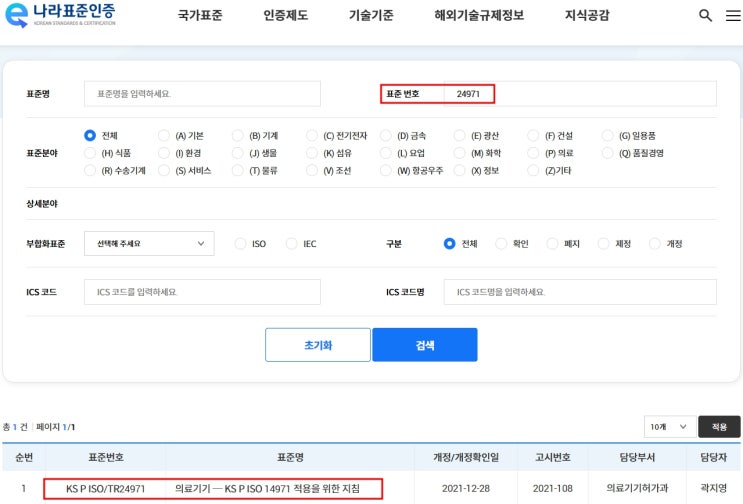Focus the ICS 코드 input field

[202, 292]
